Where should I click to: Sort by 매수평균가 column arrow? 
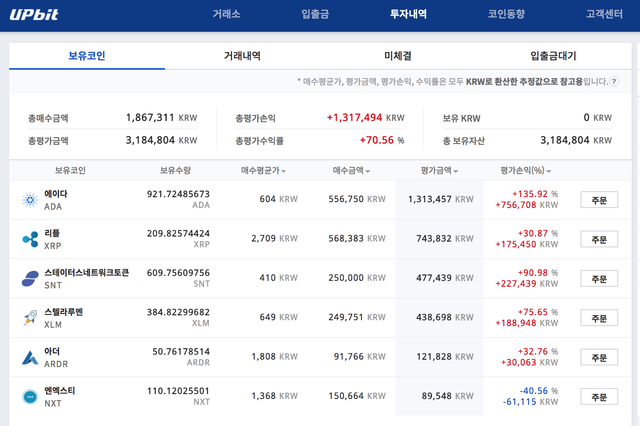click(x=284, y=171)
